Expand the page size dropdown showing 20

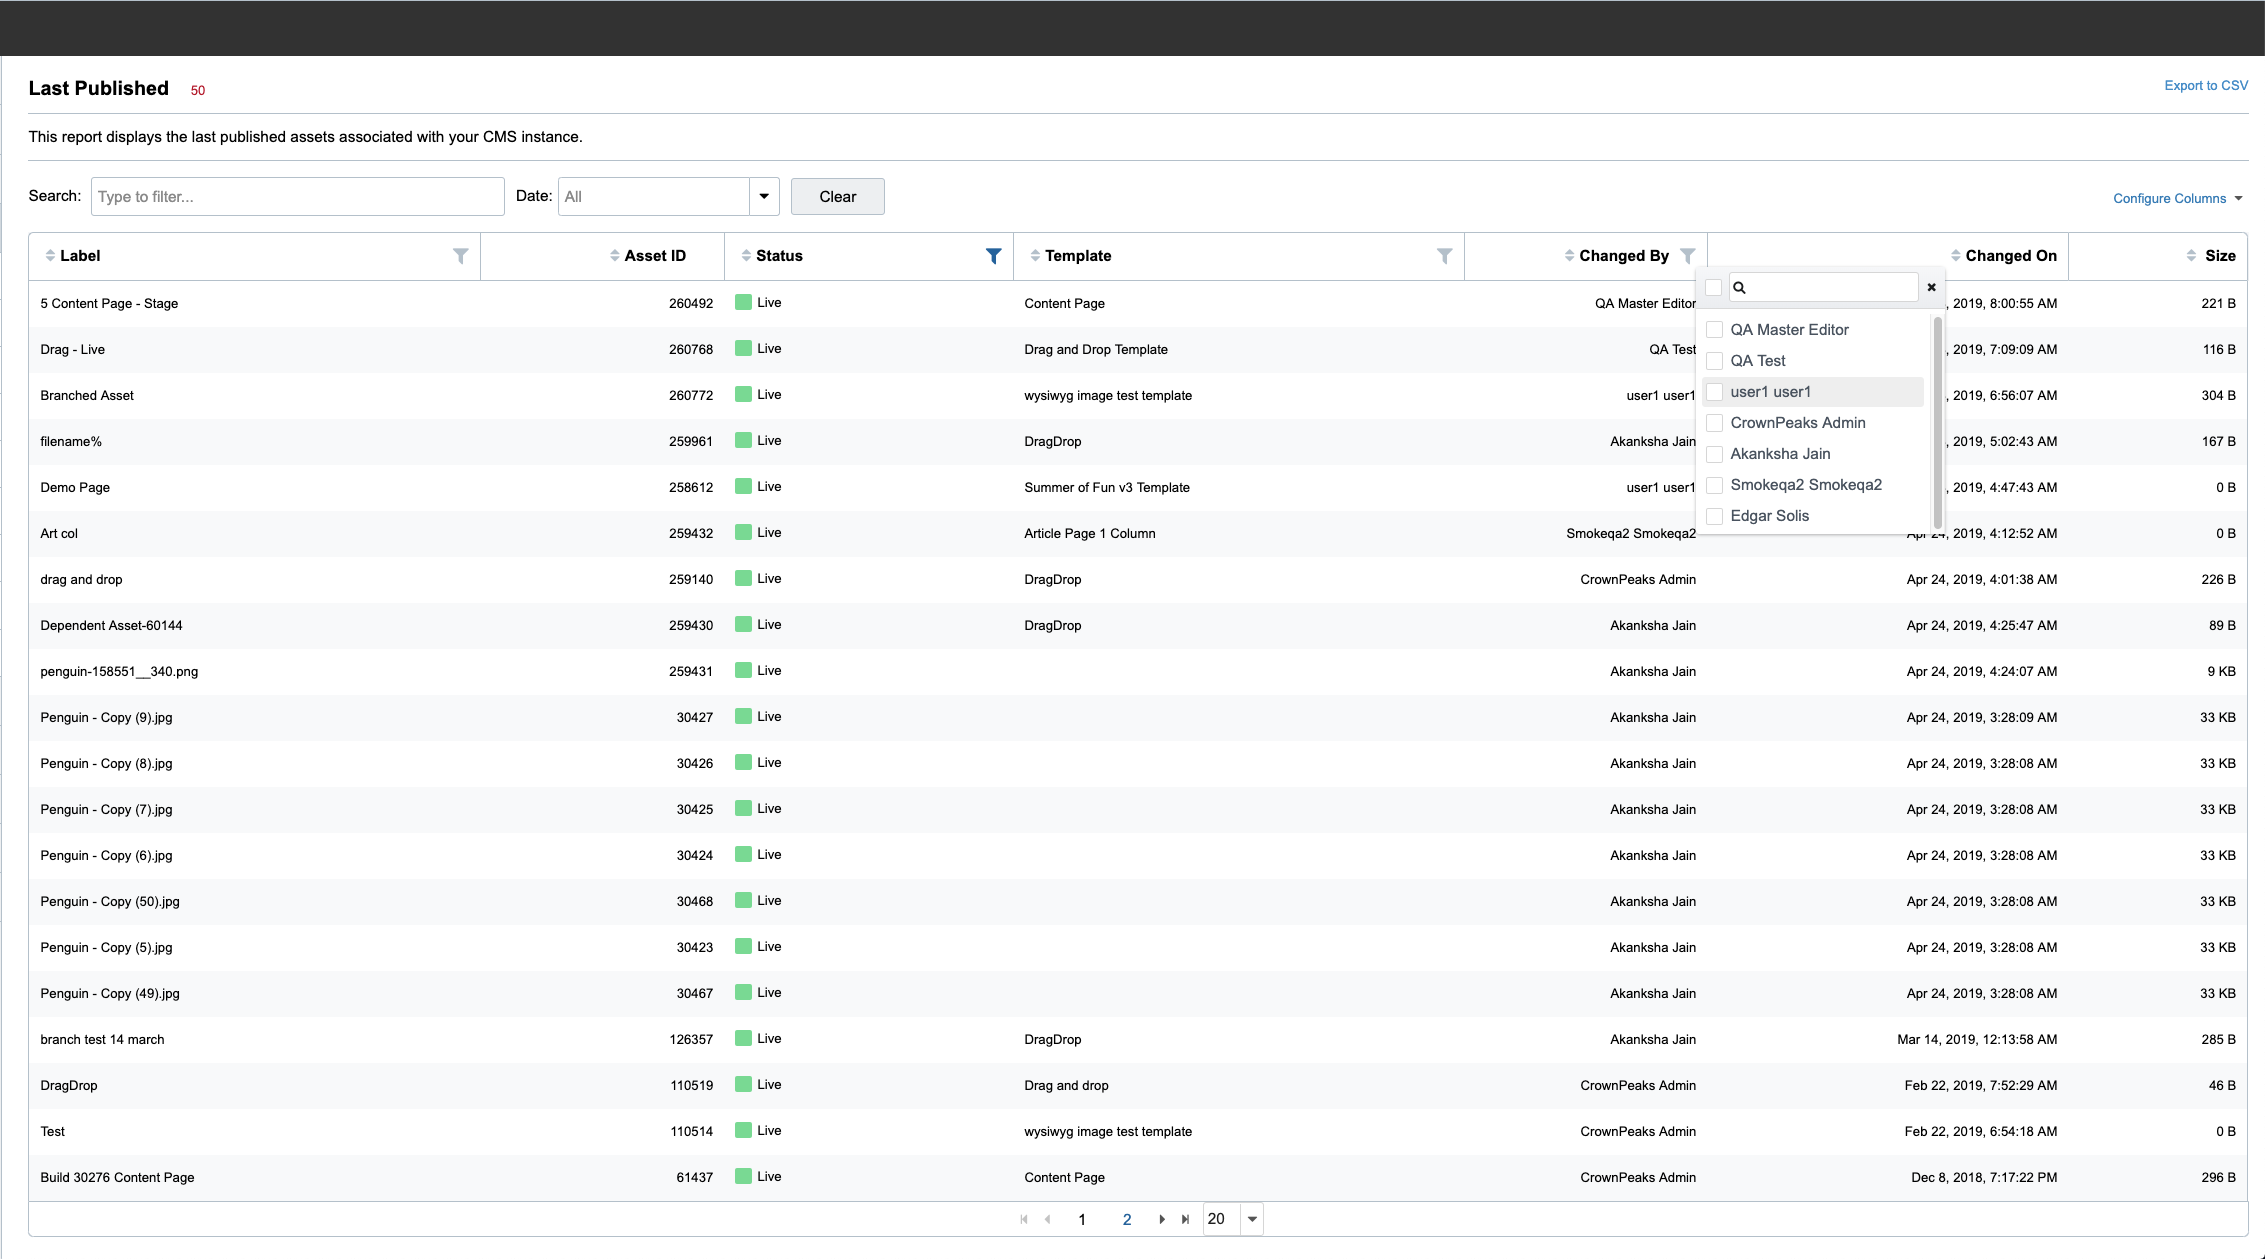[1251, 1219]
